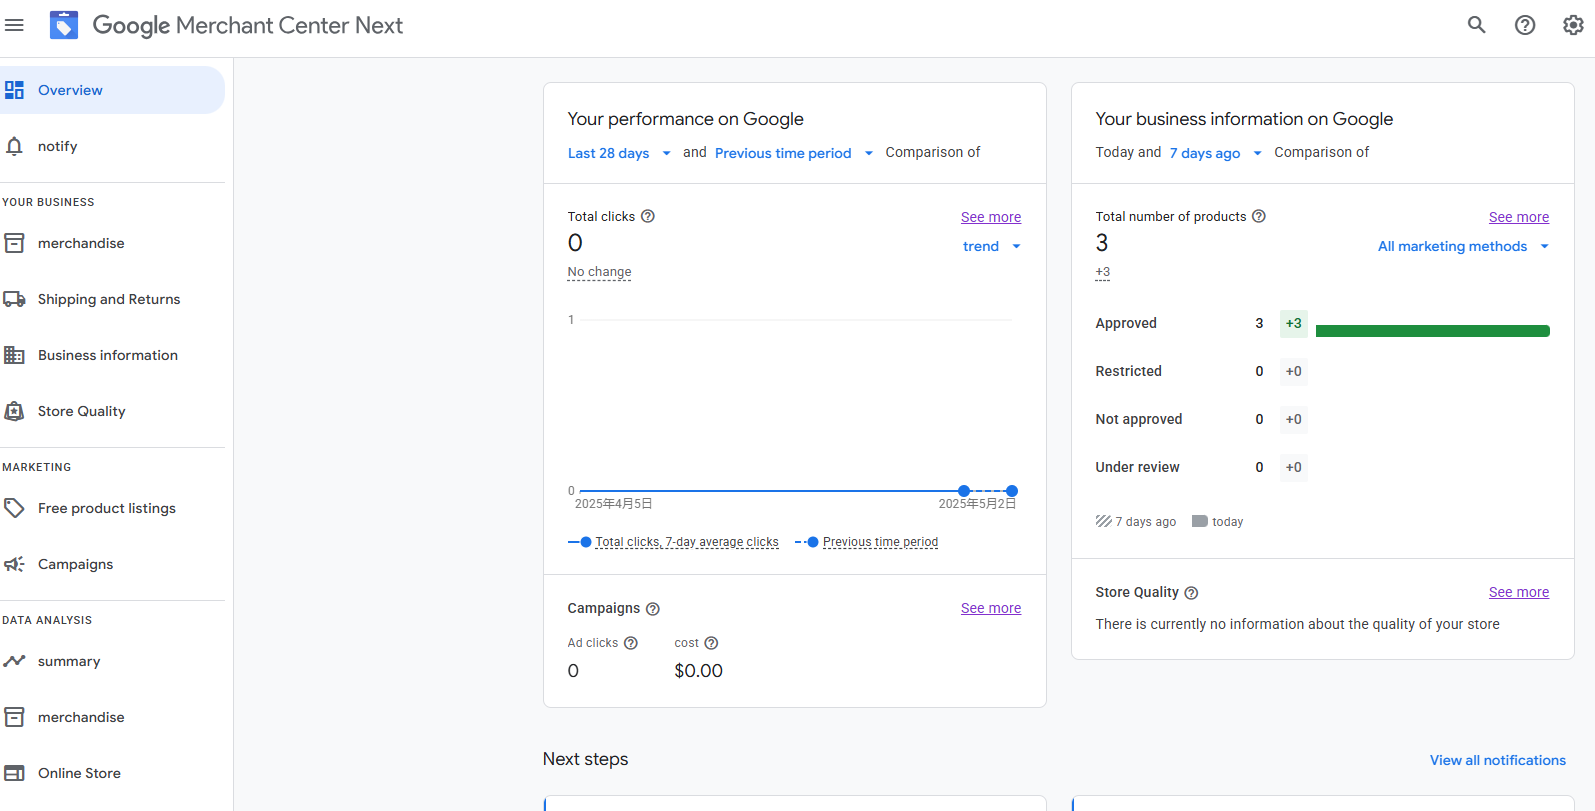Screen dimensions: 1595x811
Task: Click See more for Total clicks
Action: click(991, 217)
